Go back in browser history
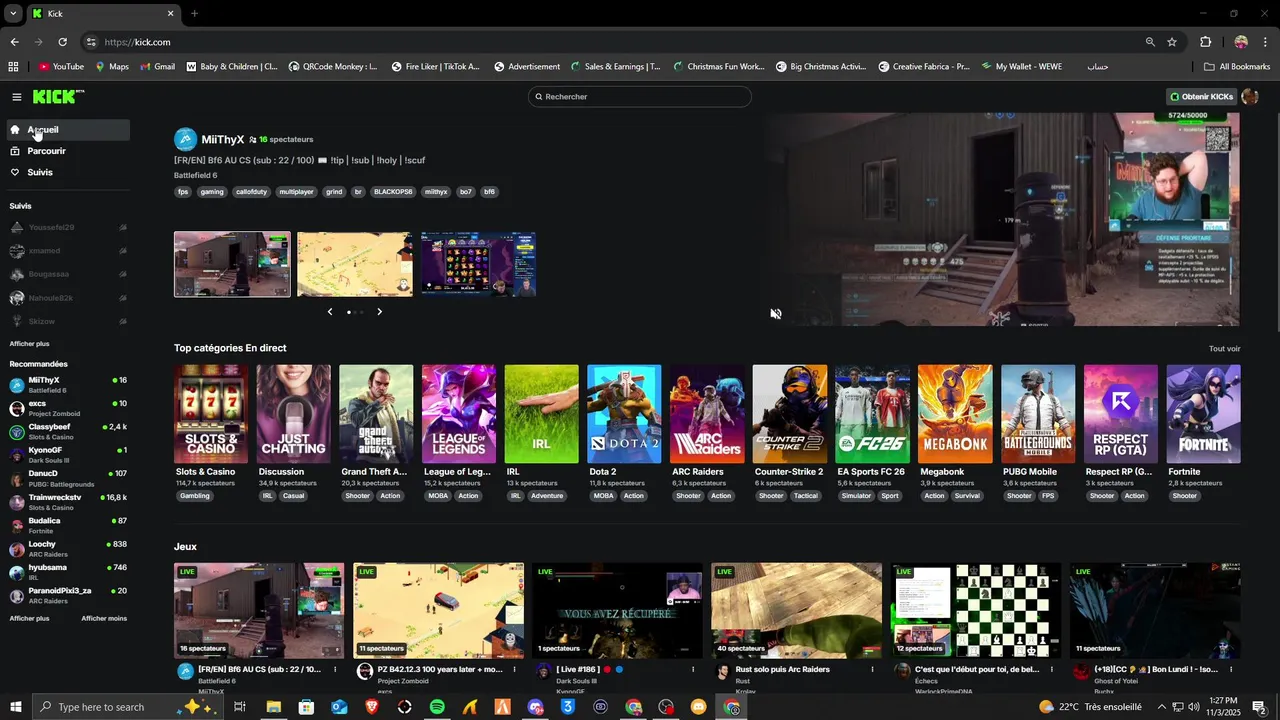 pyautogui.click(x=14, y=42)
